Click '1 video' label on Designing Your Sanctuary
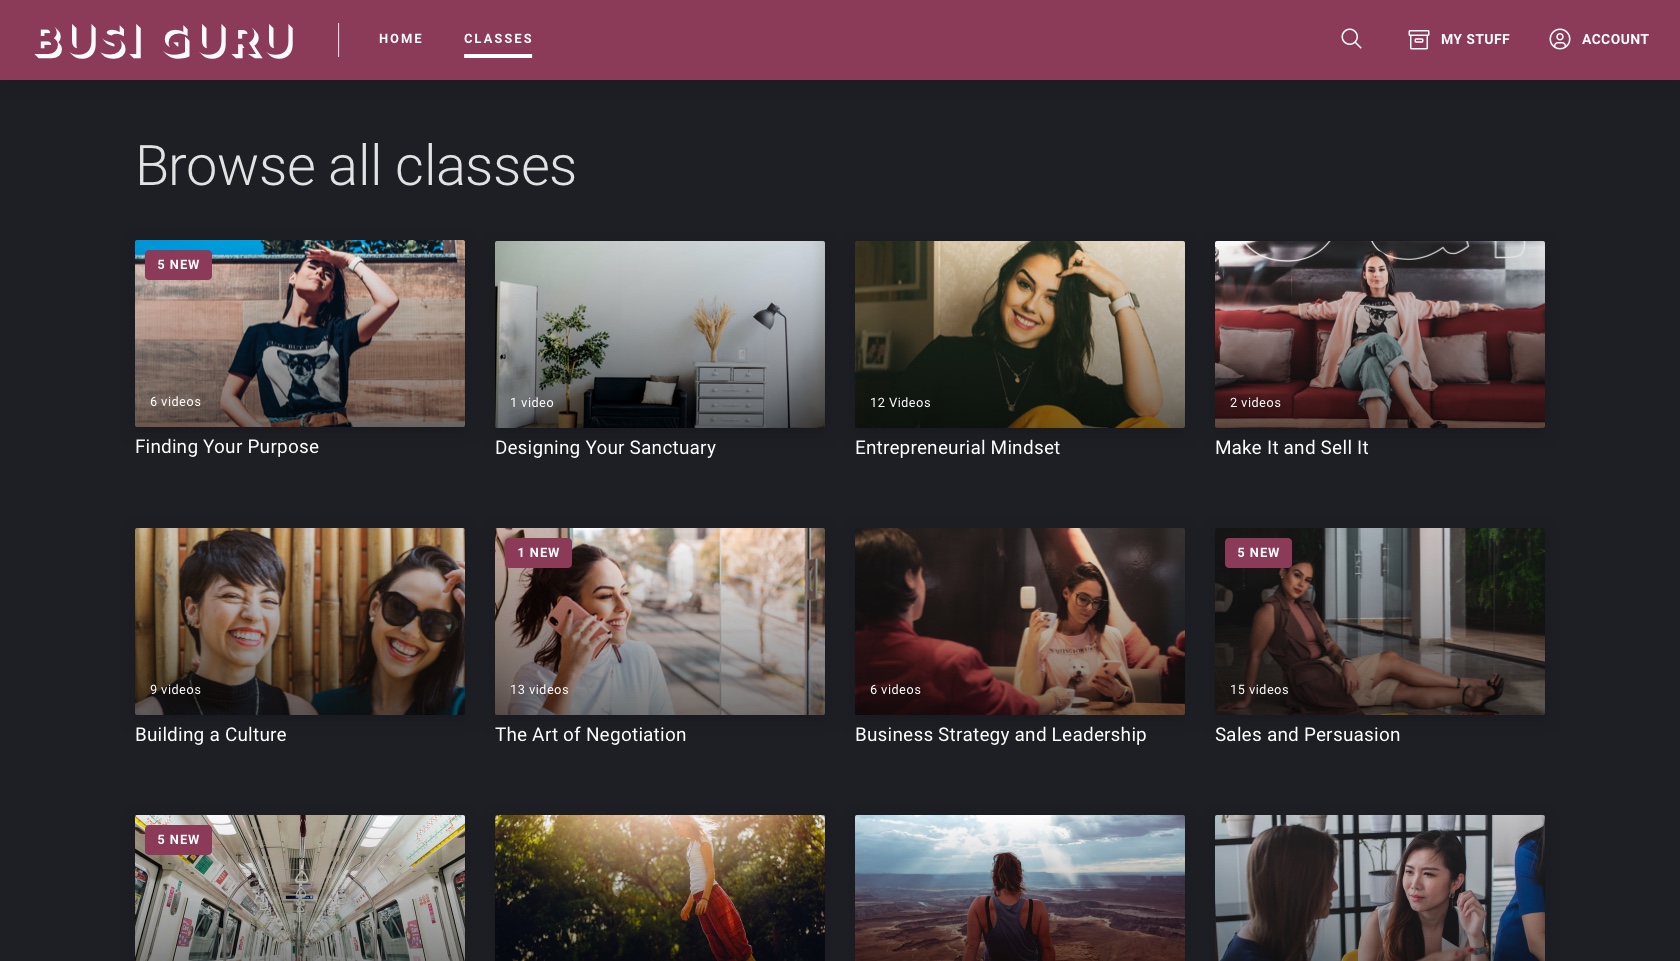This screenshot has height=961, width=1680. tap(531, 403)
